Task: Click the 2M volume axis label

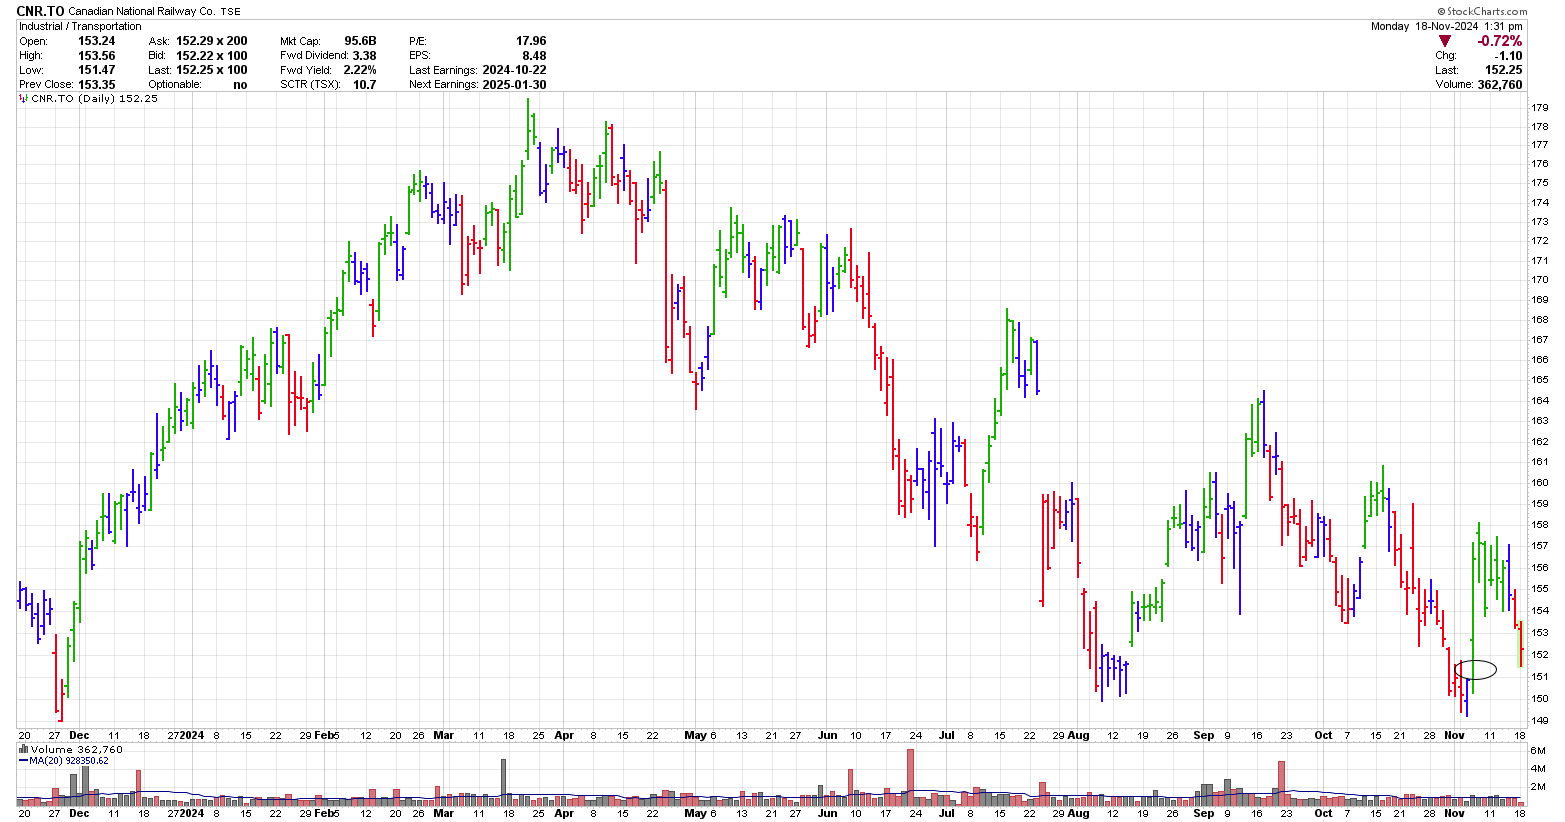Action: coord(1539,787)
